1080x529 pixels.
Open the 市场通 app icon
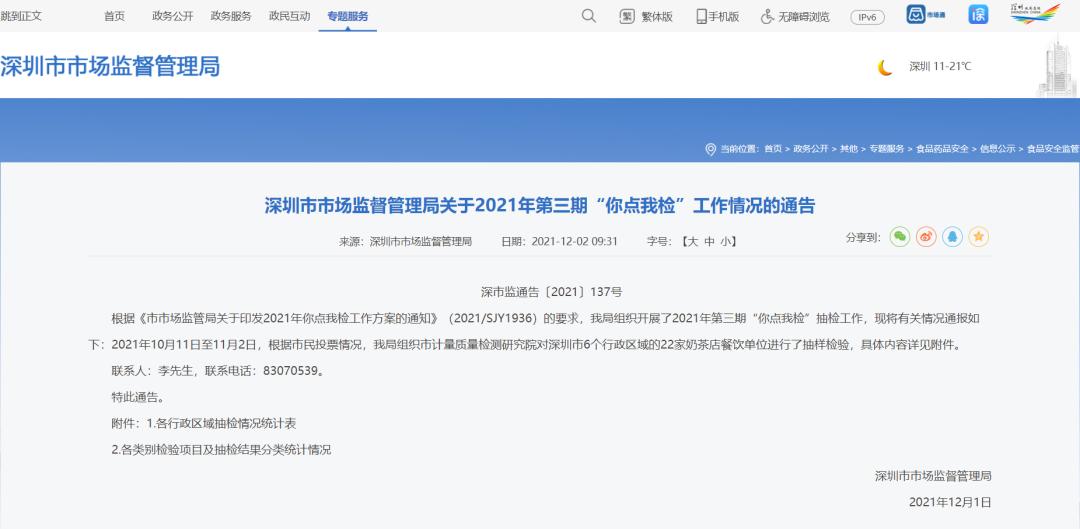(x=926, y=15)
